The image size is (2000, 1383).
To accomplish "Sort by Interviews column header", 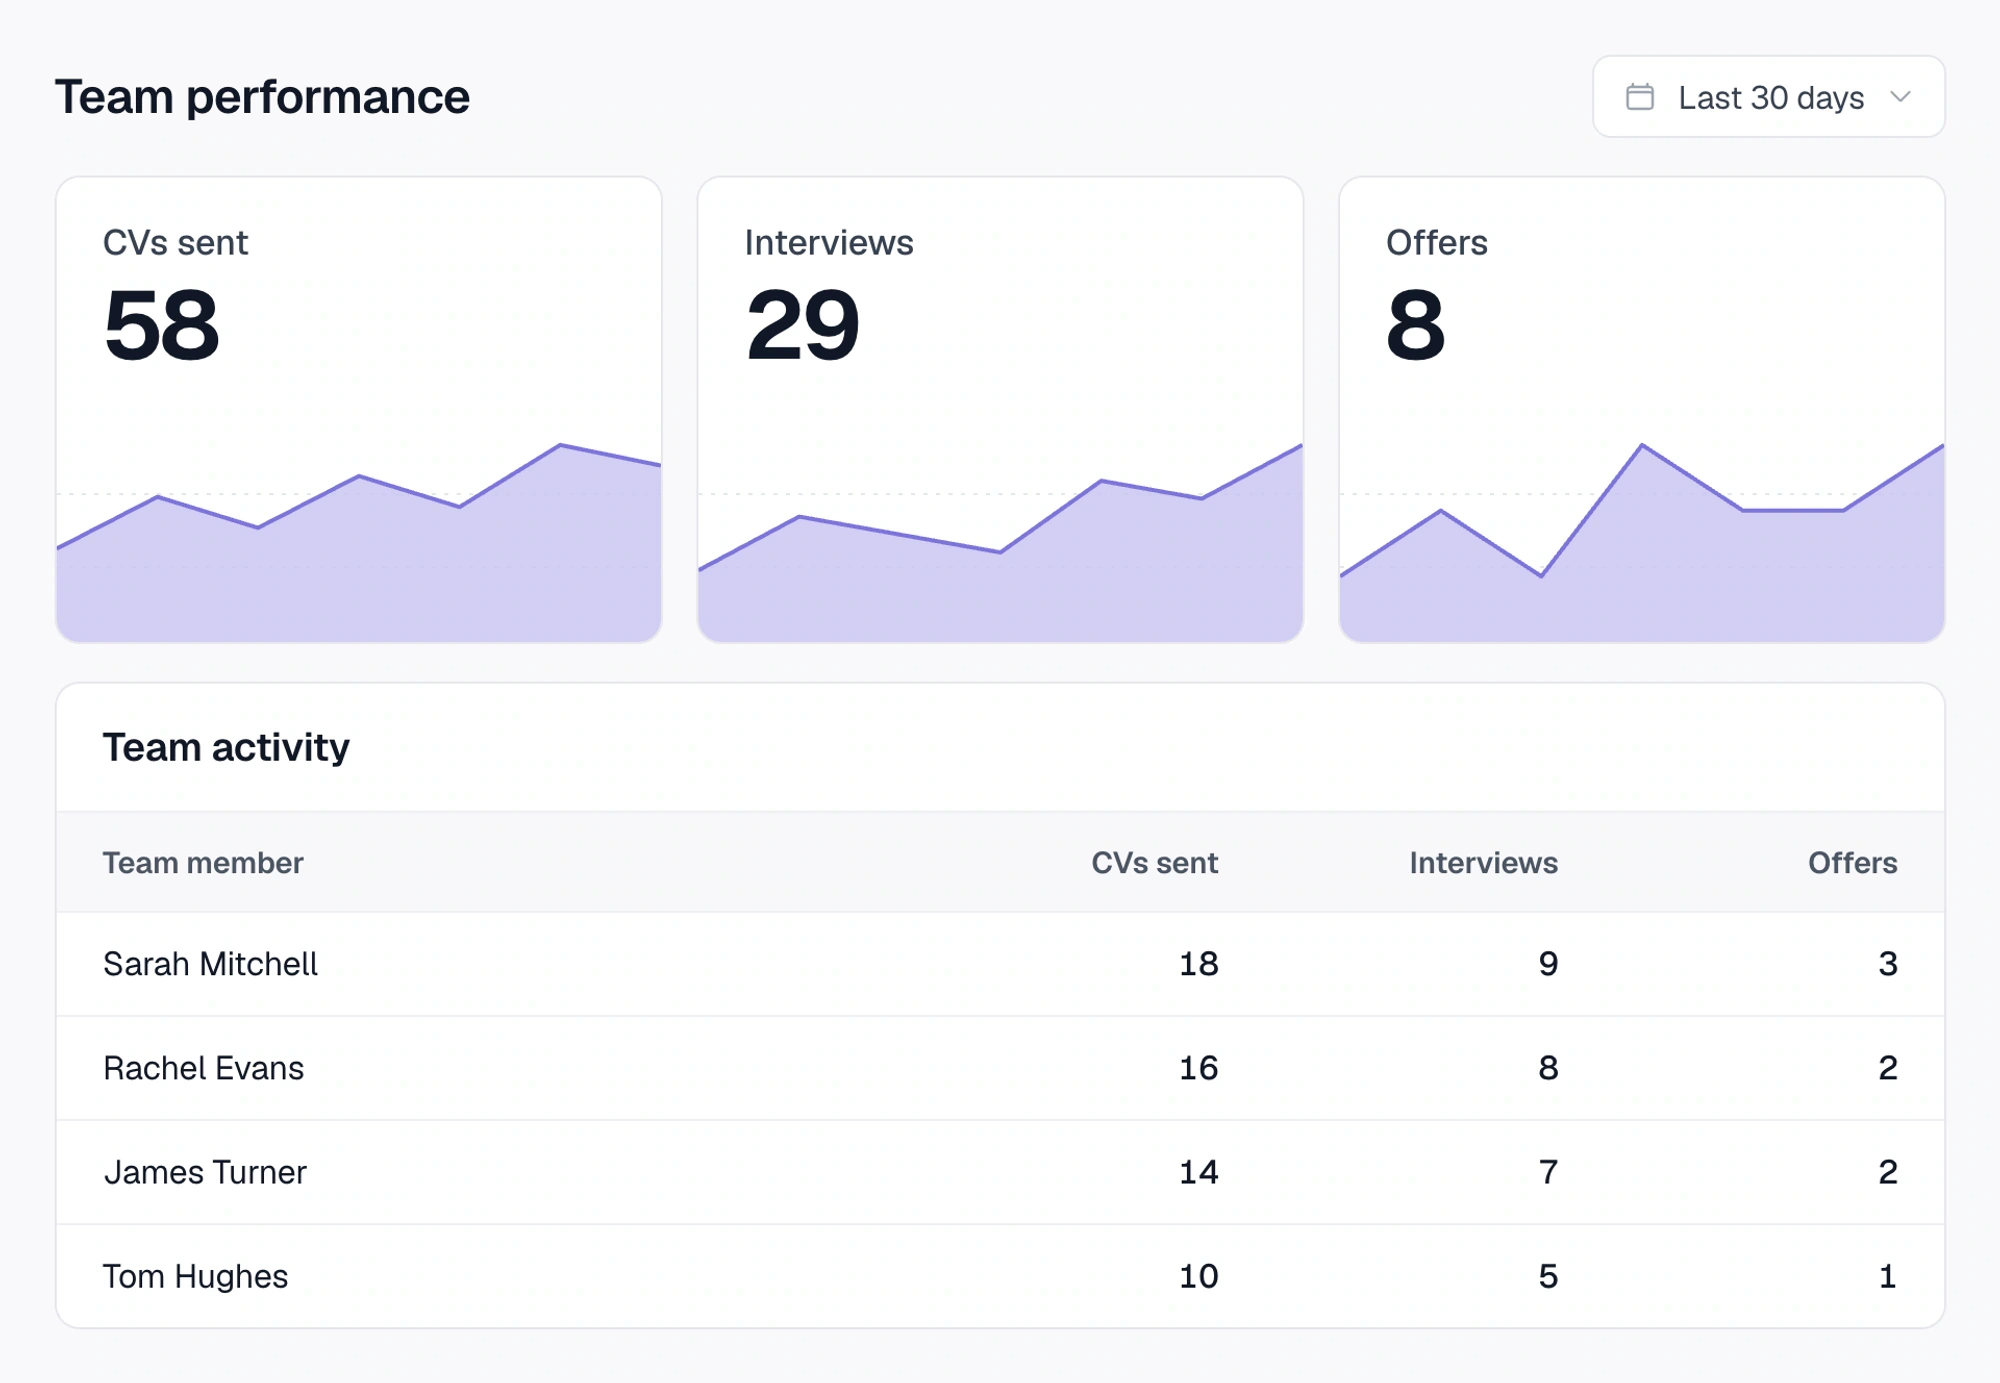I will [1483, 863].
